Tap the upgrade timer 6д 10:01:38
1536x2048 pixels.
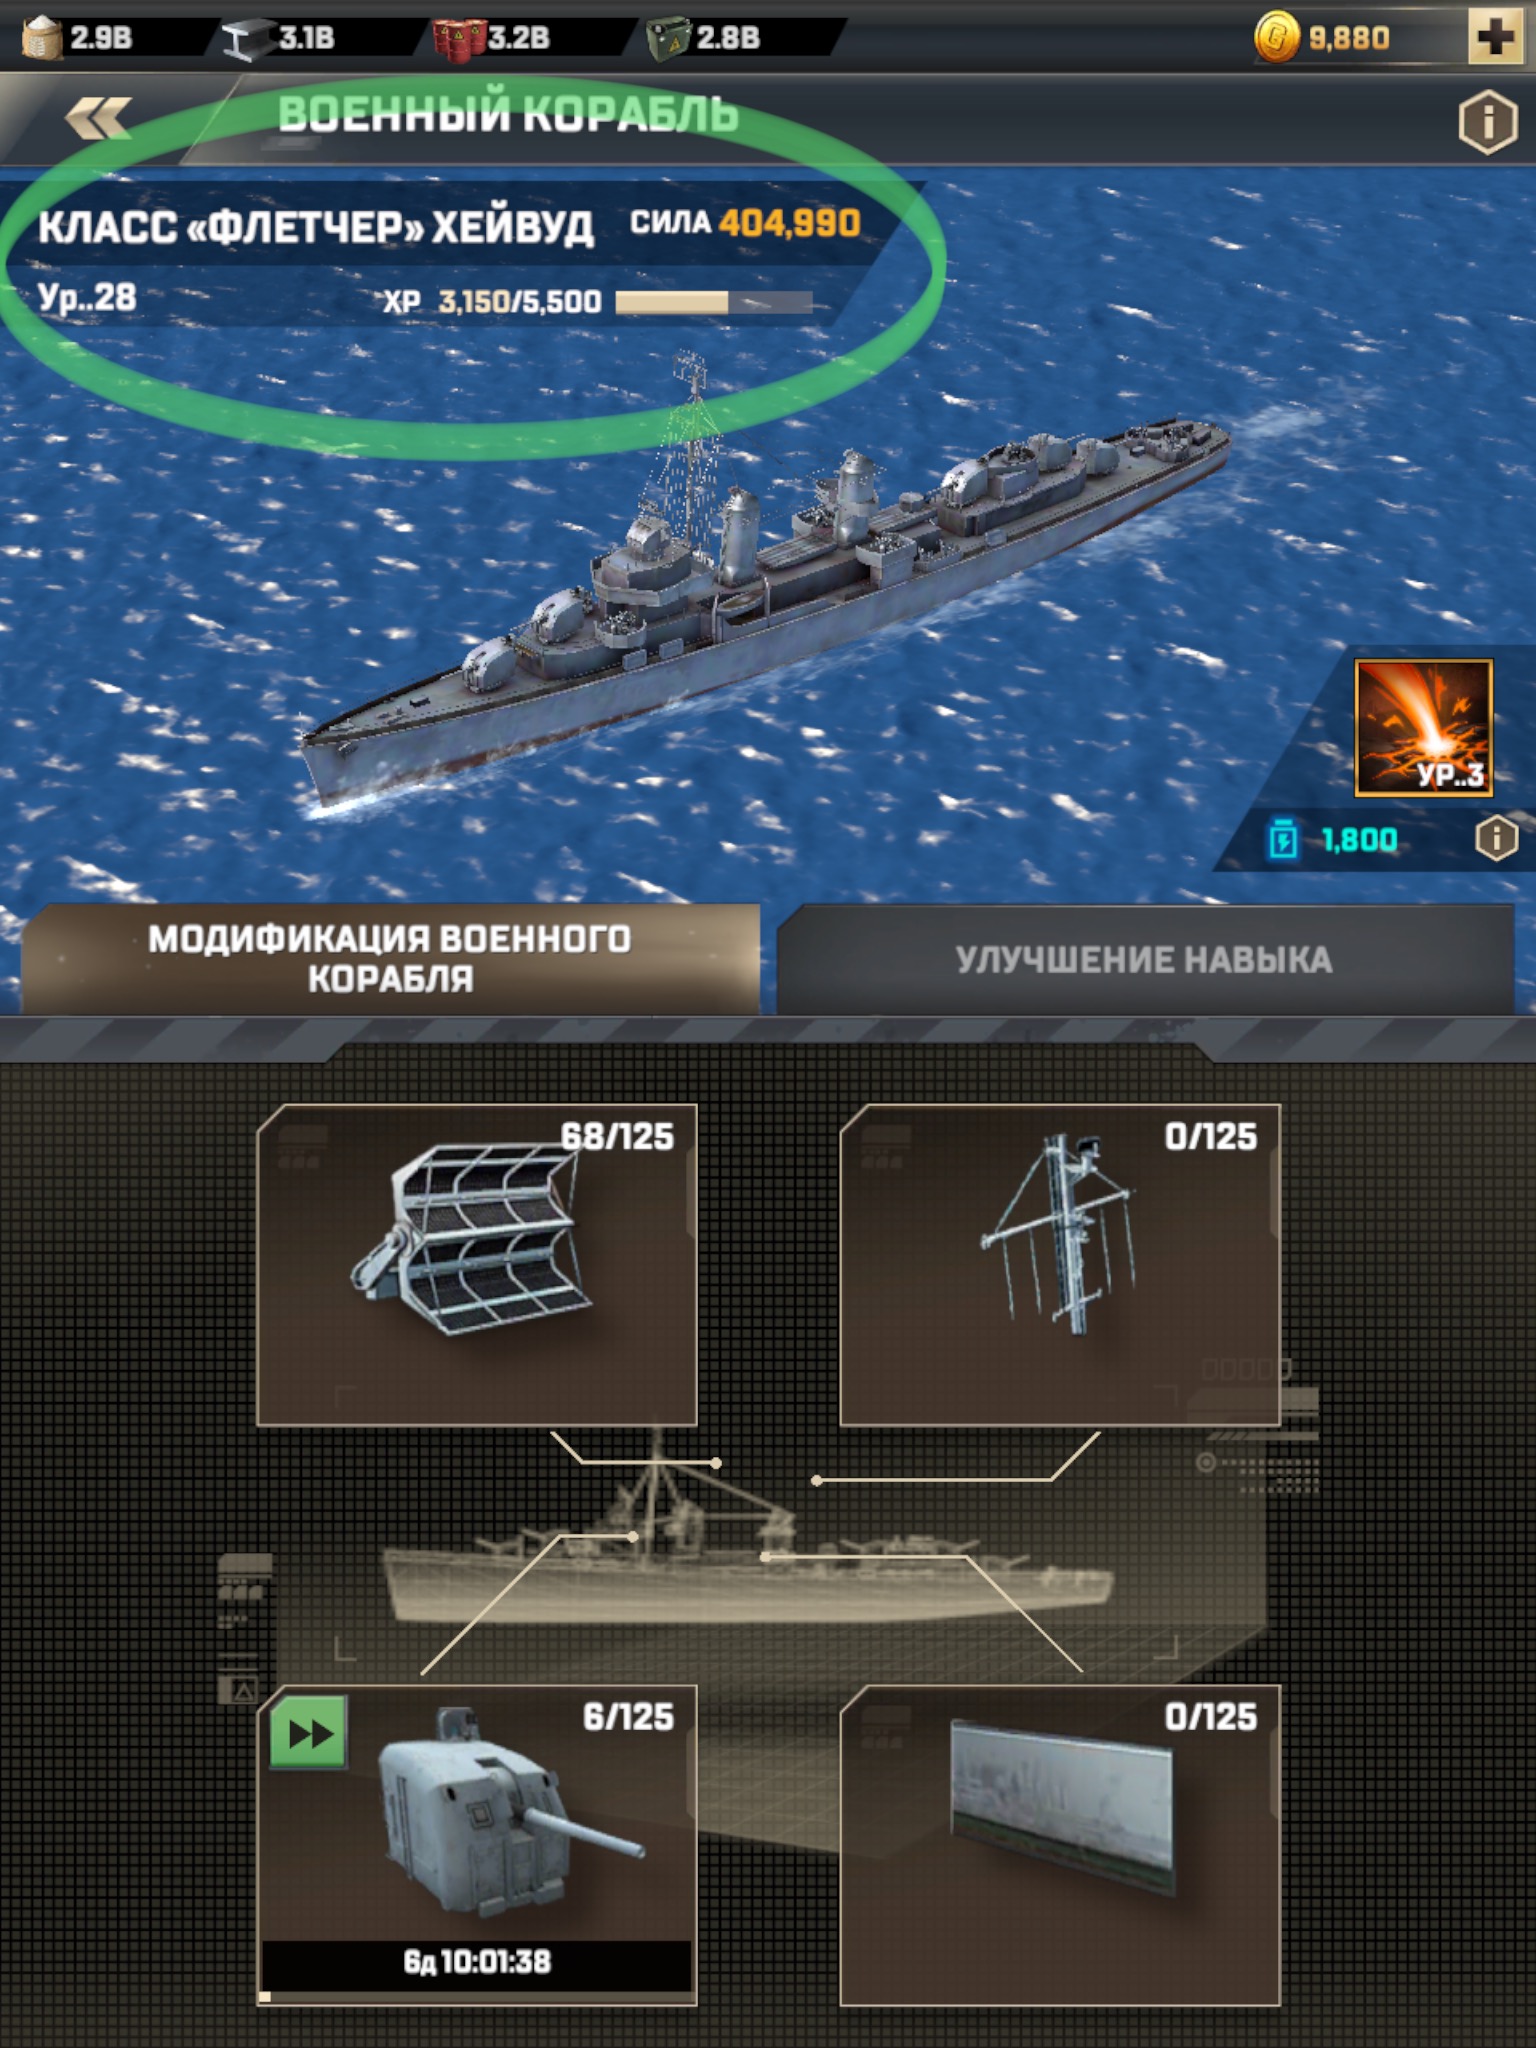(x=477, y=1962)
